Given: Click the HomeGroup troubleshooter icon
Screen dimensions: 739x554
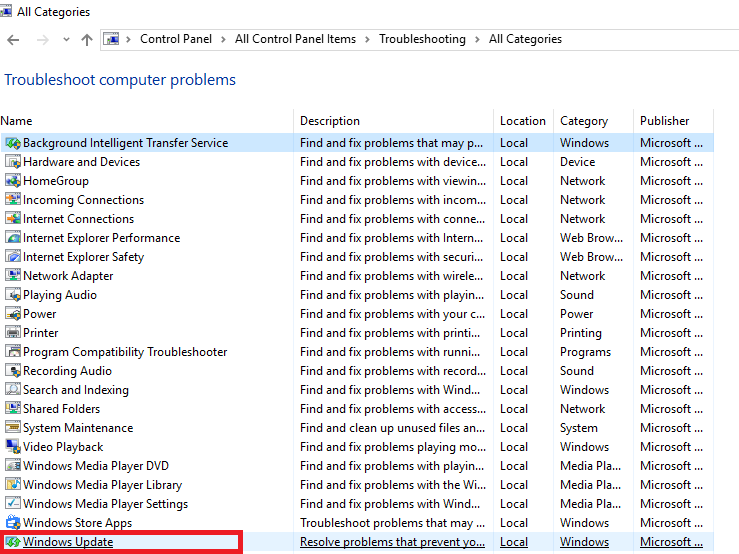Looking at the screenshot, I should click(x=13, y=181).
